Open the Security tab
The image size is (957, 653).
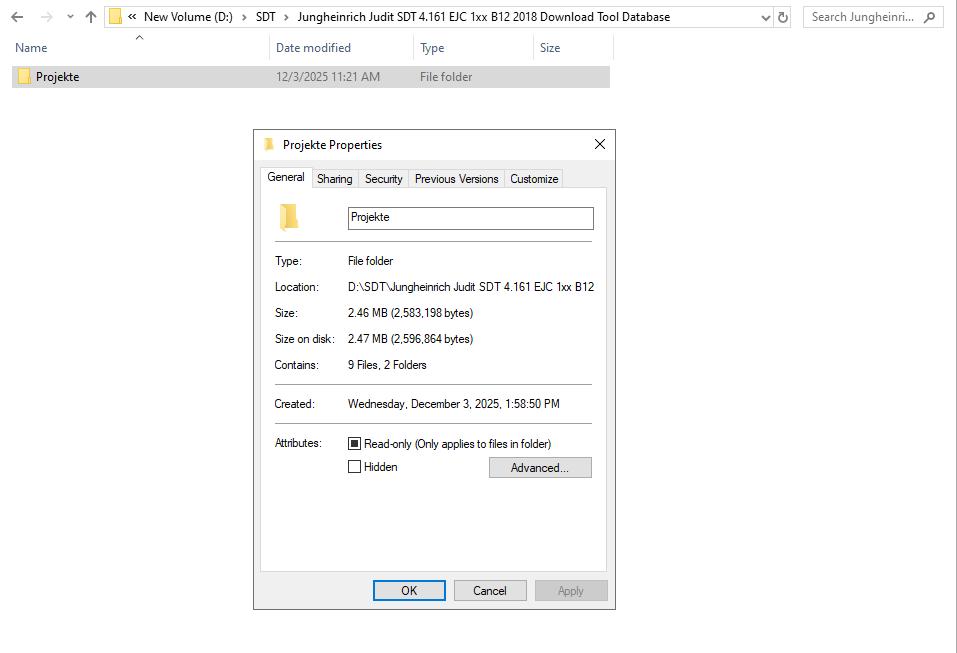pyautogui.click(x=383, y=179)
